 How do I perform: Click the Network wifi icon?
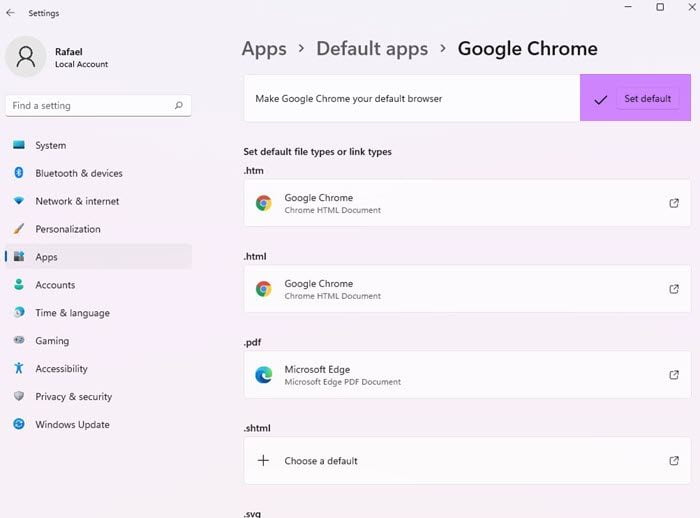[19, 201]
